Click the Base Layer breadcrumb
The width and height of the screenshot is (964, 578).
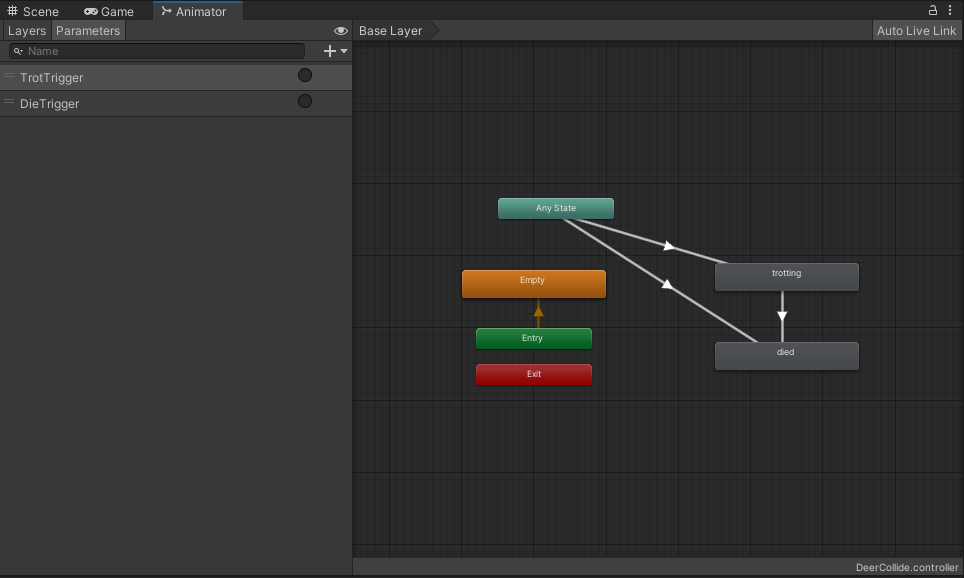390,31
